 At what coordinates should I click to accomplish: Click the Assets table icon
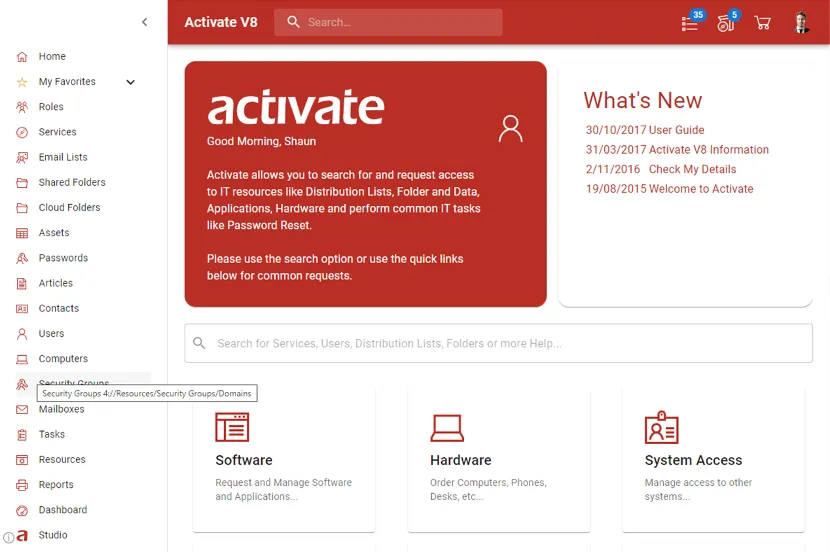point(22,233)
